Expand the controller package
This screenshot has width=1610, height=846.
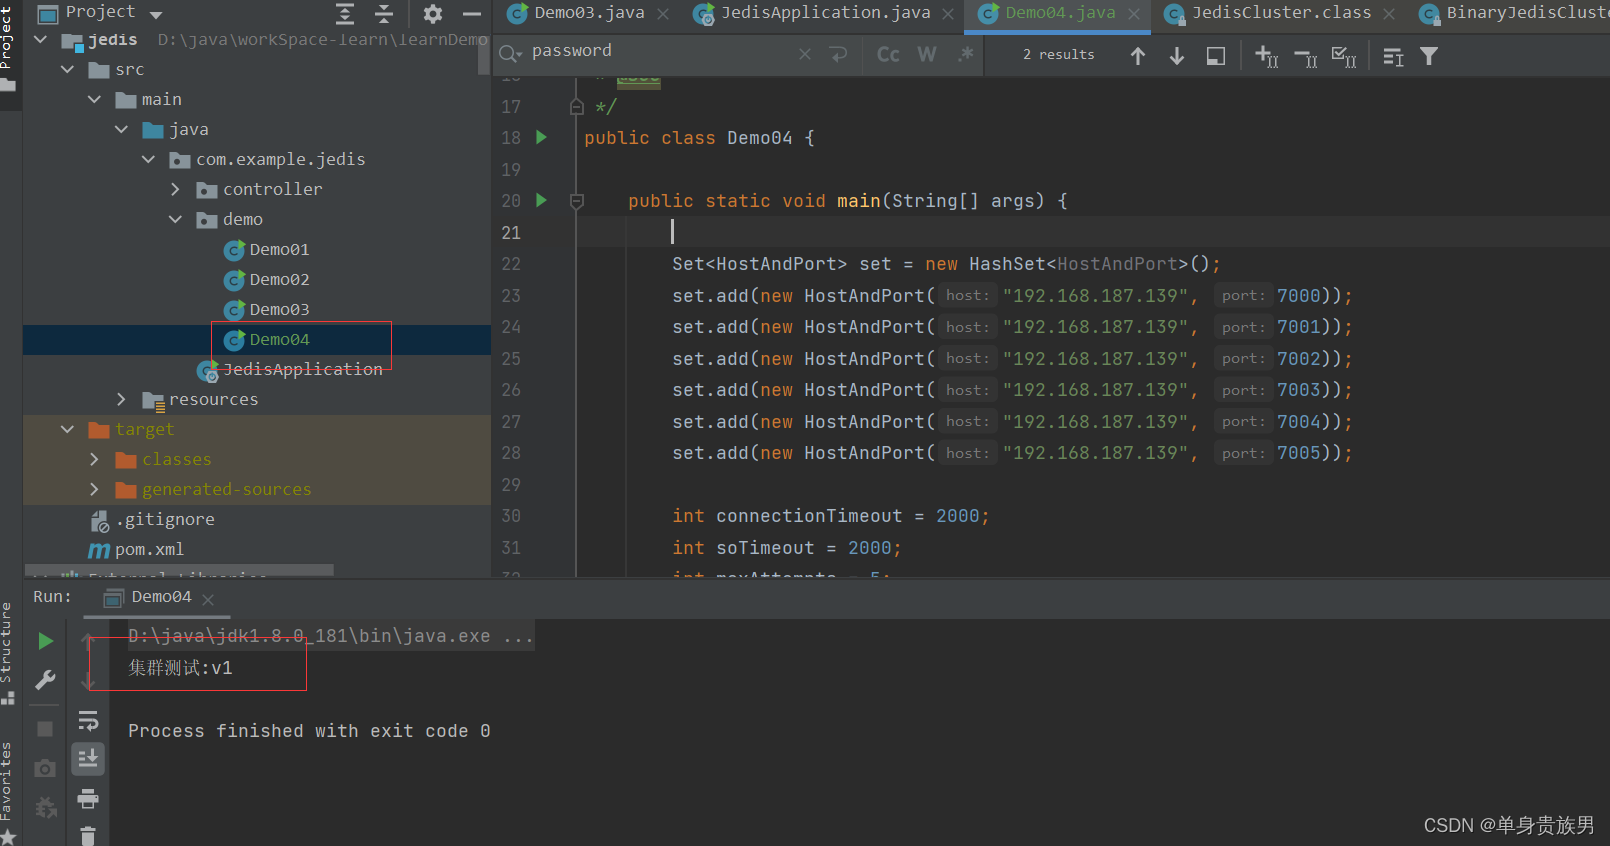(176, 189)
